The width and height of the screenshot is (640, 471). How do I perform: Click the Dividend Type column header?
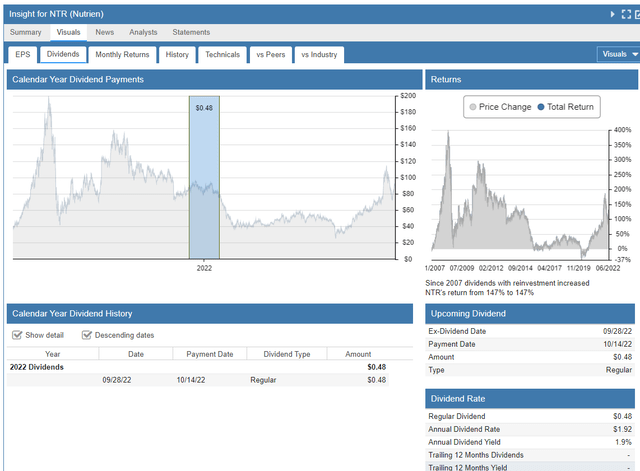287,354
